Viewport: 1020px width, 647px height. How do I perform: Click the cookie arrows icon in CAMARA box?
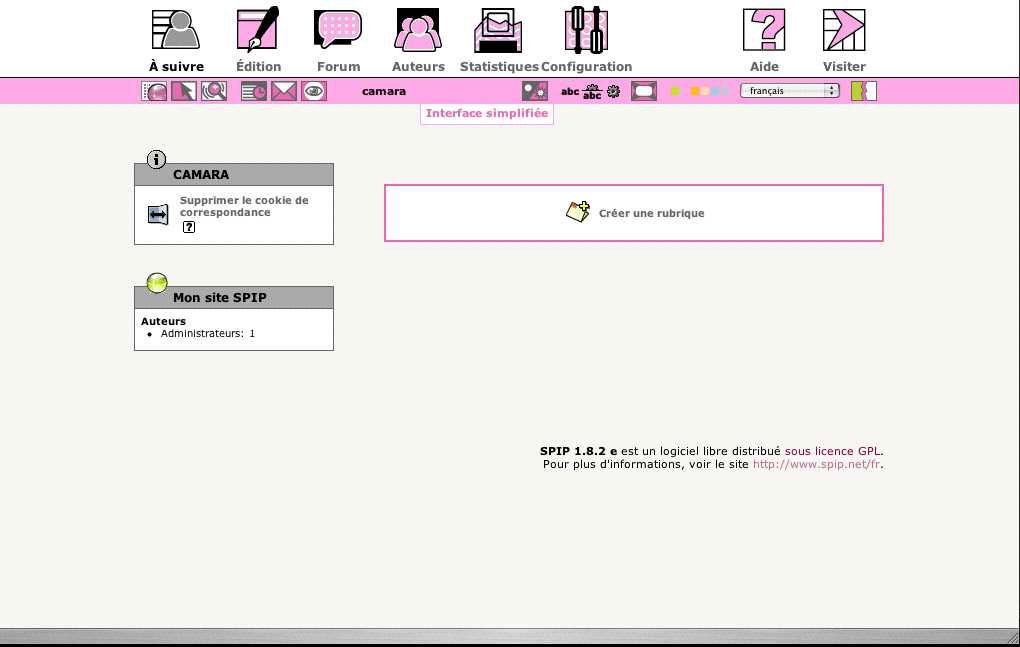click(158, 215)
